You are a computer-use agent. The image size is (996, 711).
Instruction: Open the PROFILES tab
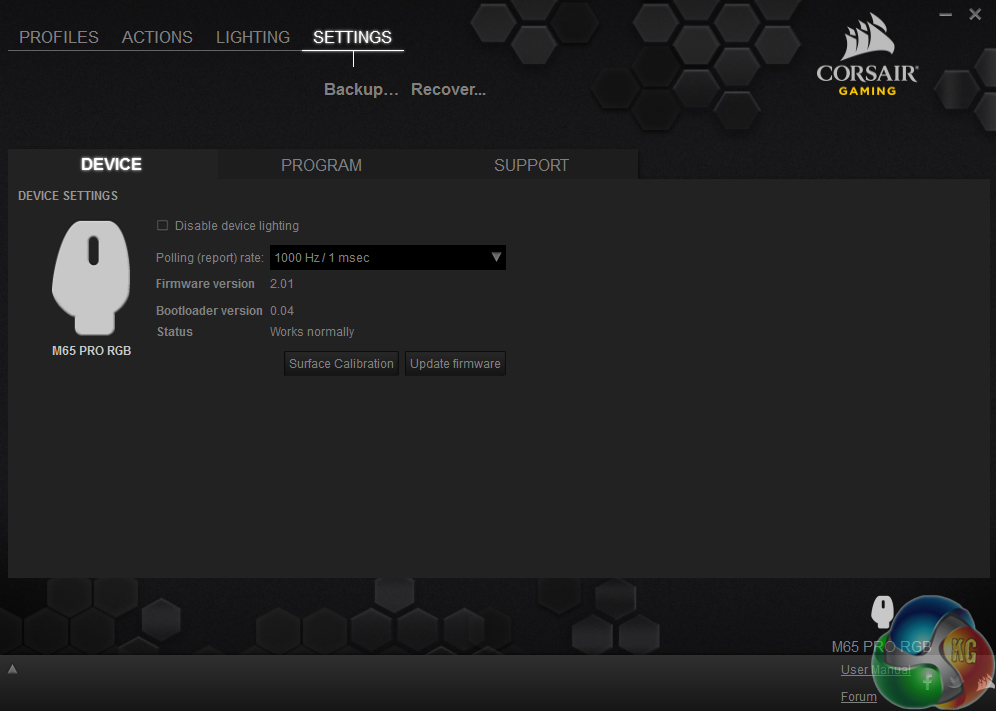(x=58, y=37)
